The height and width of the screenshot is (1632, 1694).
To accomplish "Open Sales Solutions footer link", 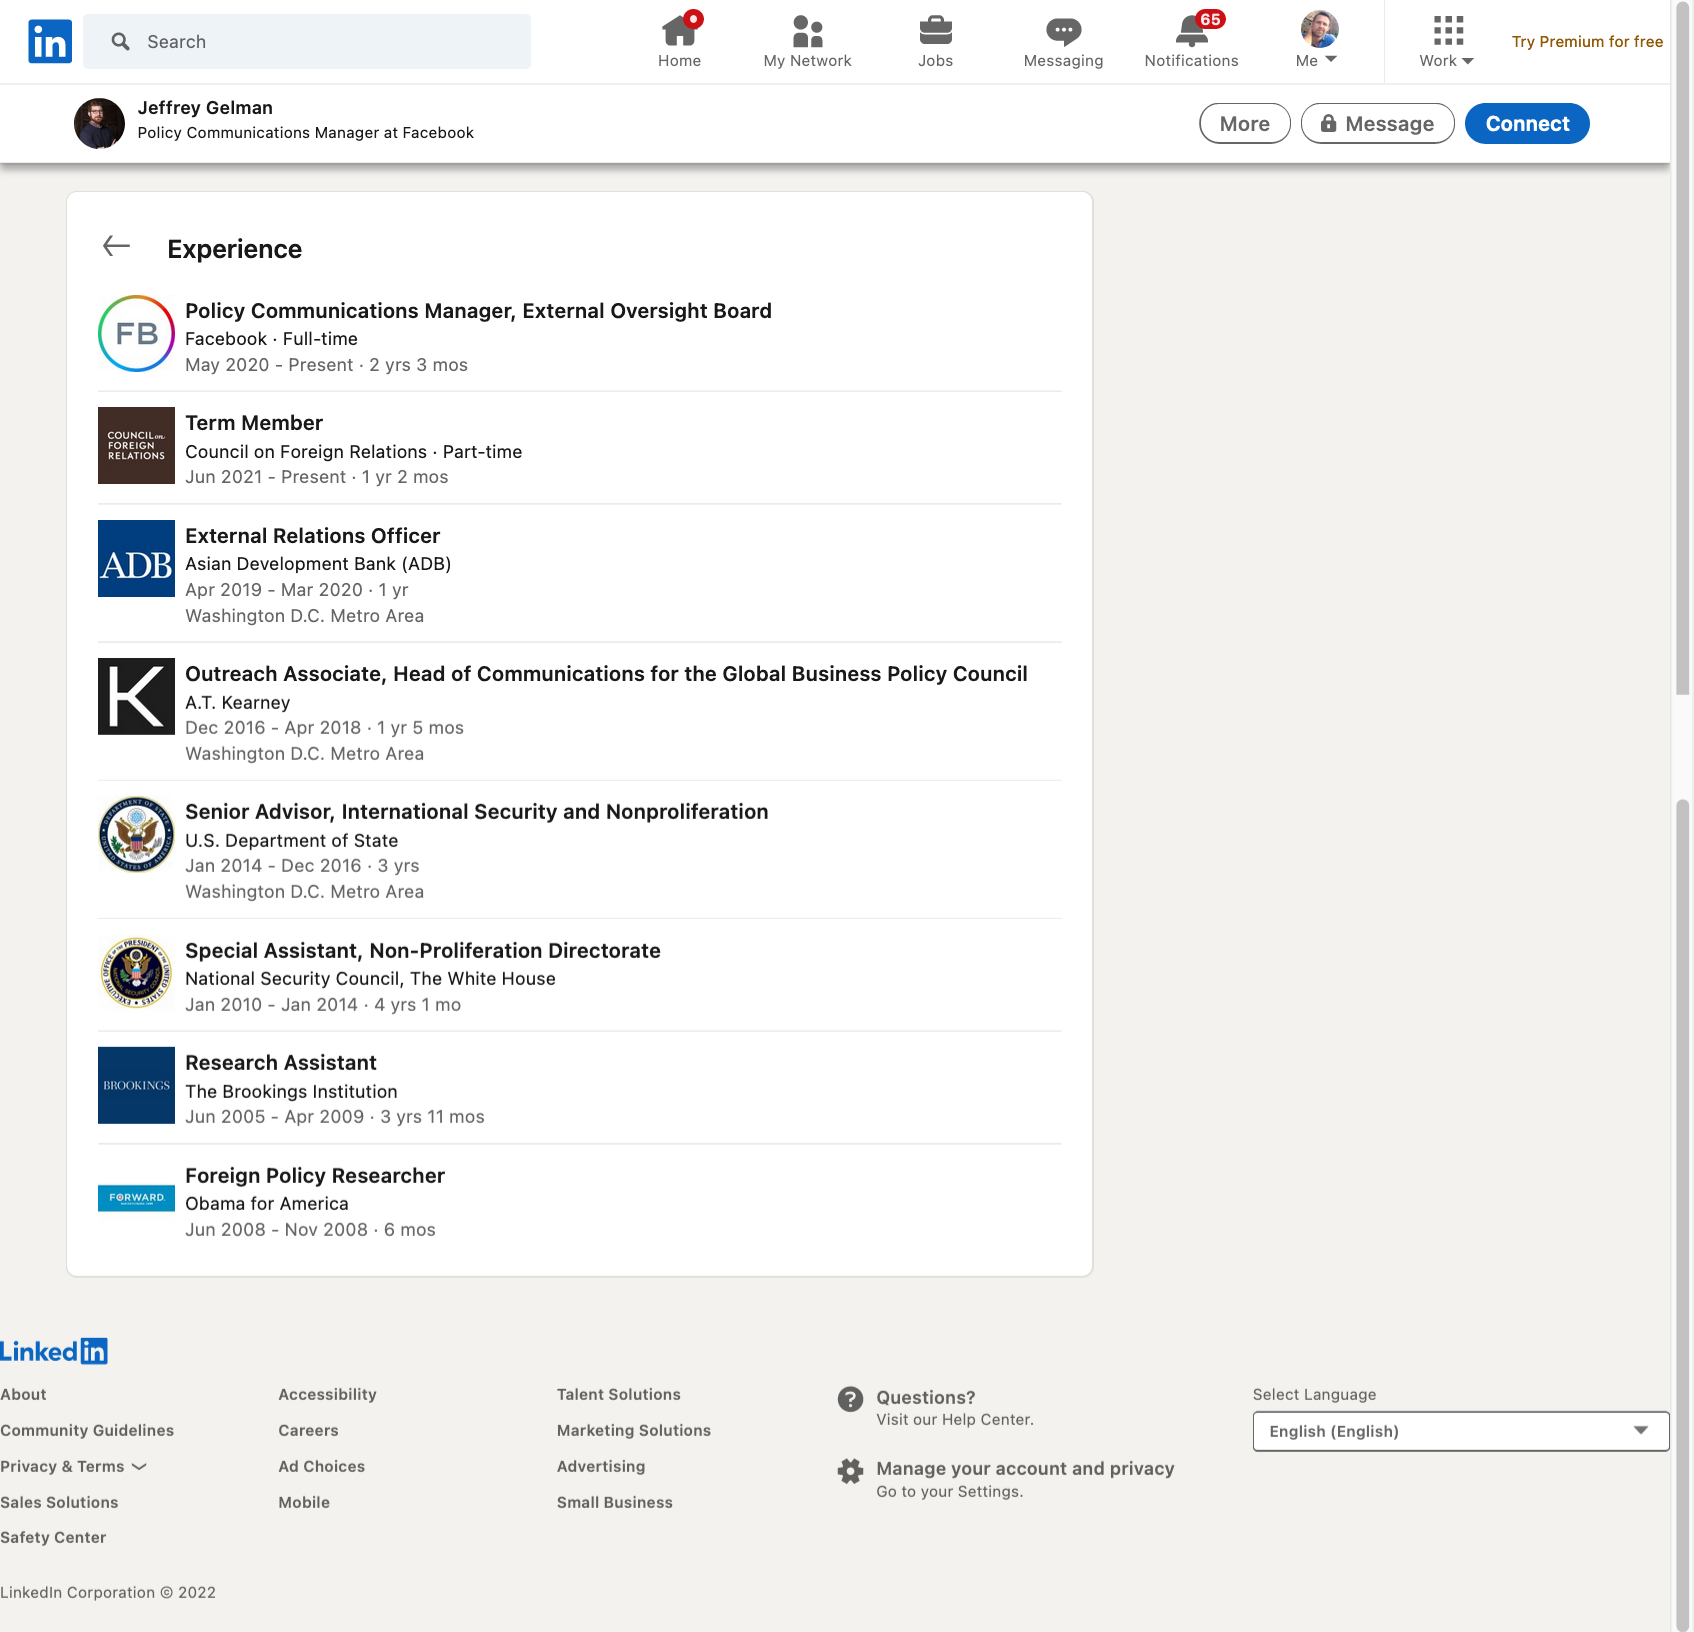I will click(59, 1502).
